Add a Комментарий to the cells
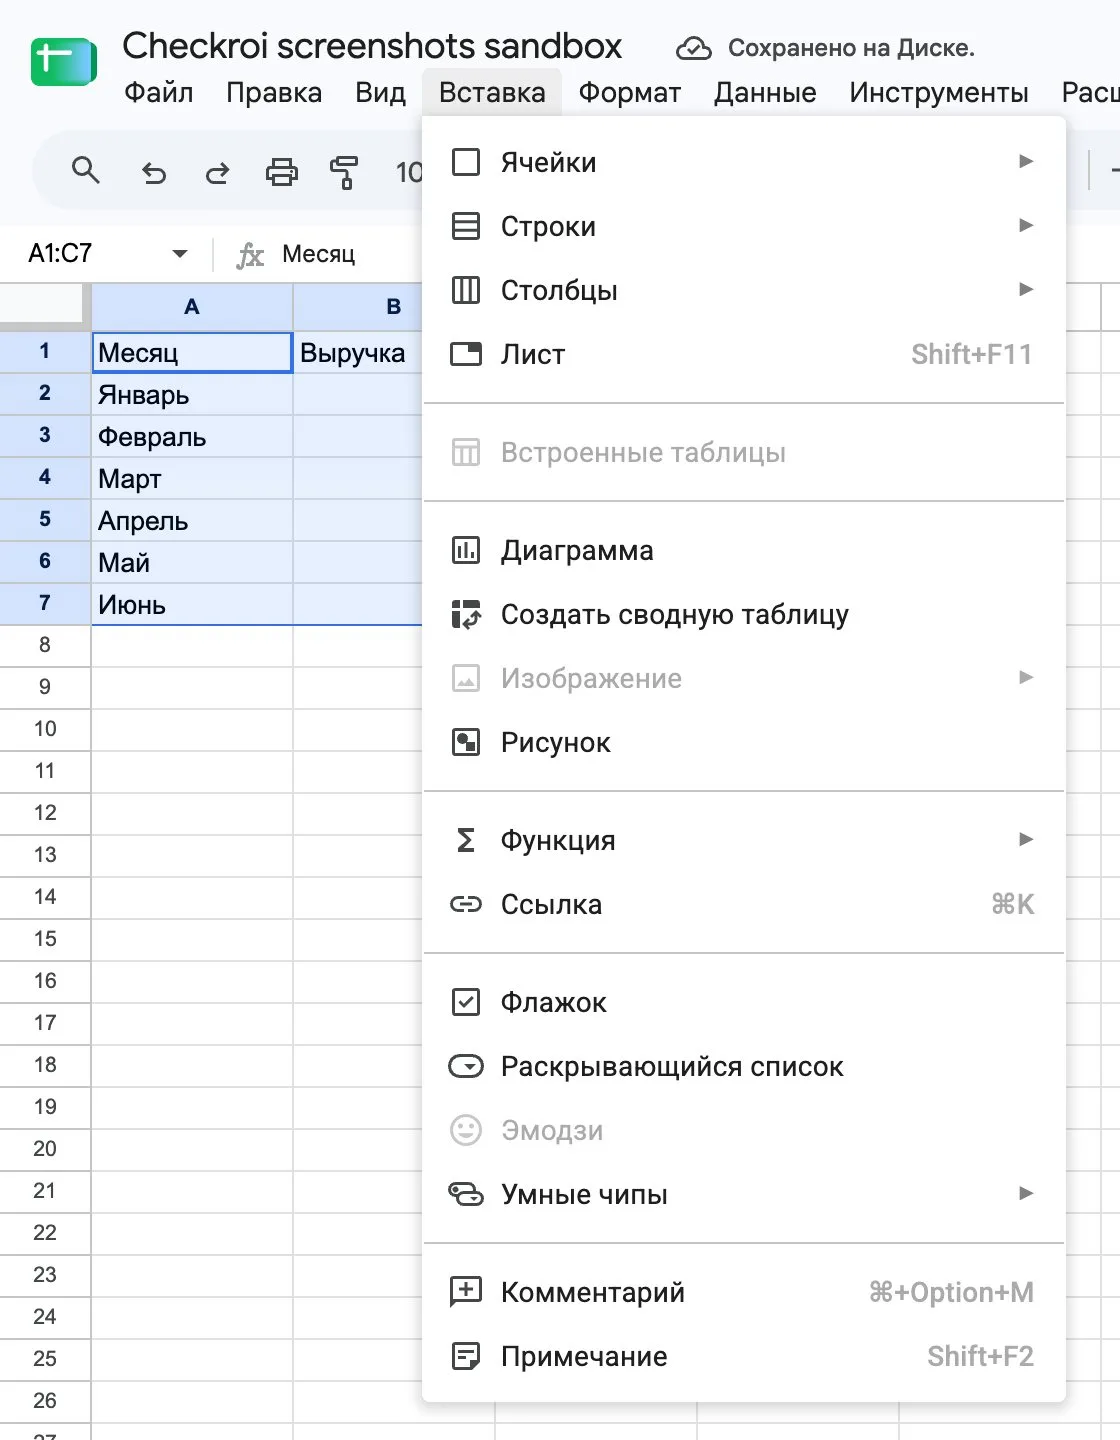Screen dimensions: 1120x1440 (744, 1292)
